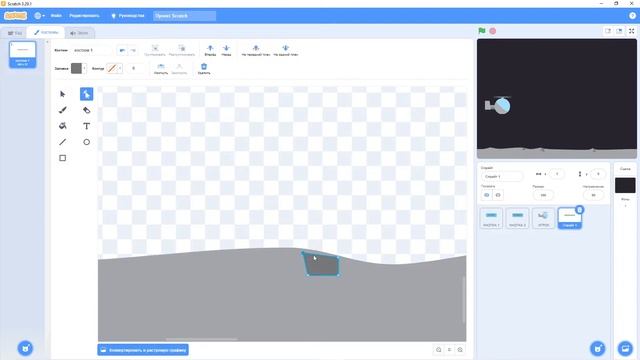Select the first button sprite thumbnail
Viewport: 640px width, 360px height.
pyautogui.click(x=491, y=218)
